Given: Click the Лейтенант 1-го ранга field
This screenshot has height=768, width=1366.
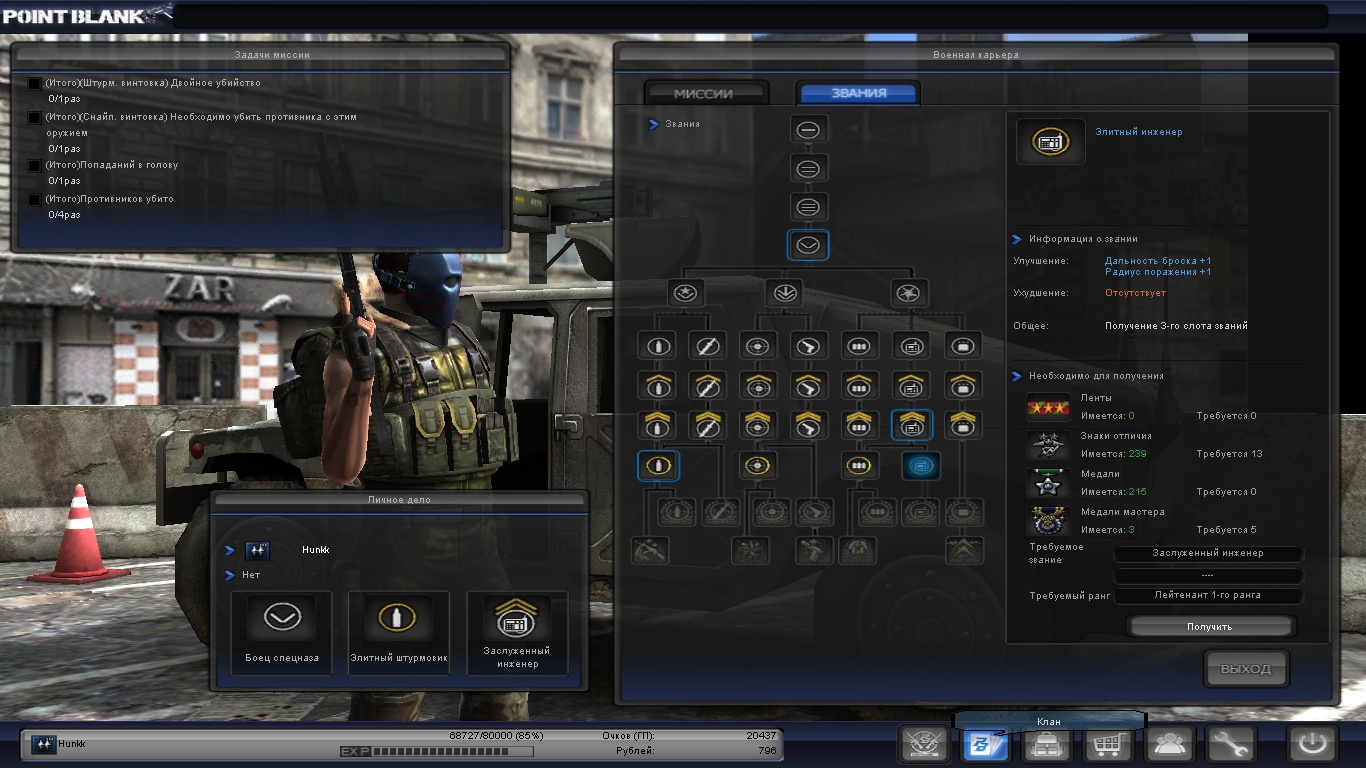Looking at the screenshot, I should tap(1208, 595).
